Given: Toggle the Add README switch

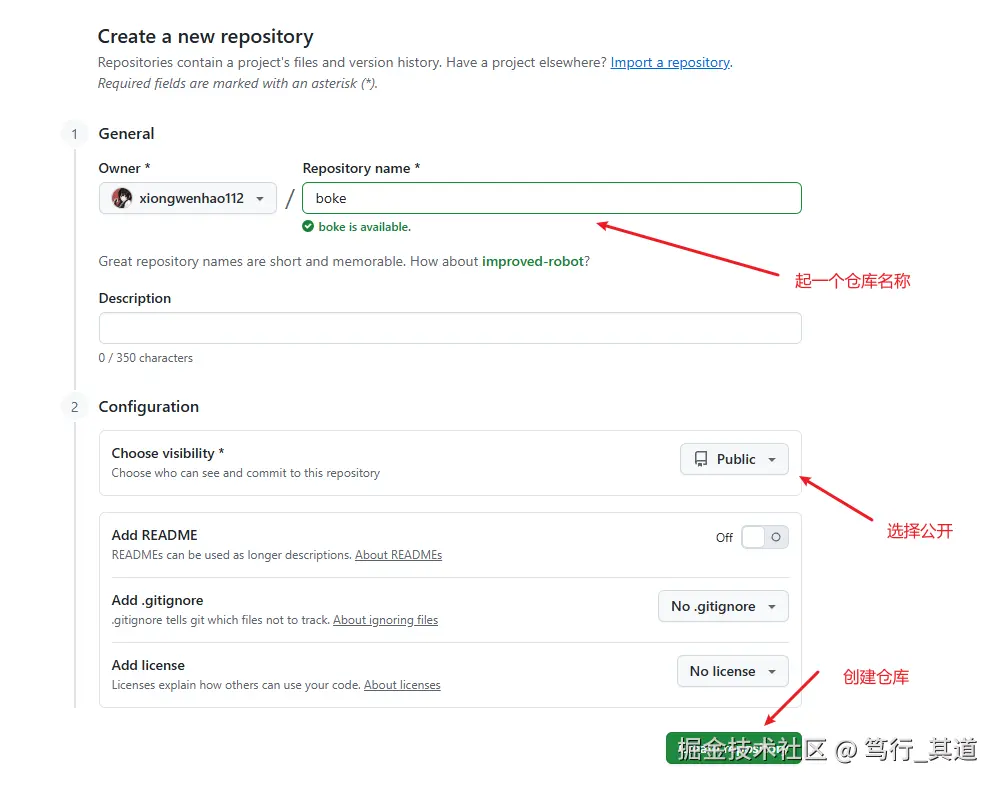Looking at the screenshot, I should click(x=765, y=537).
